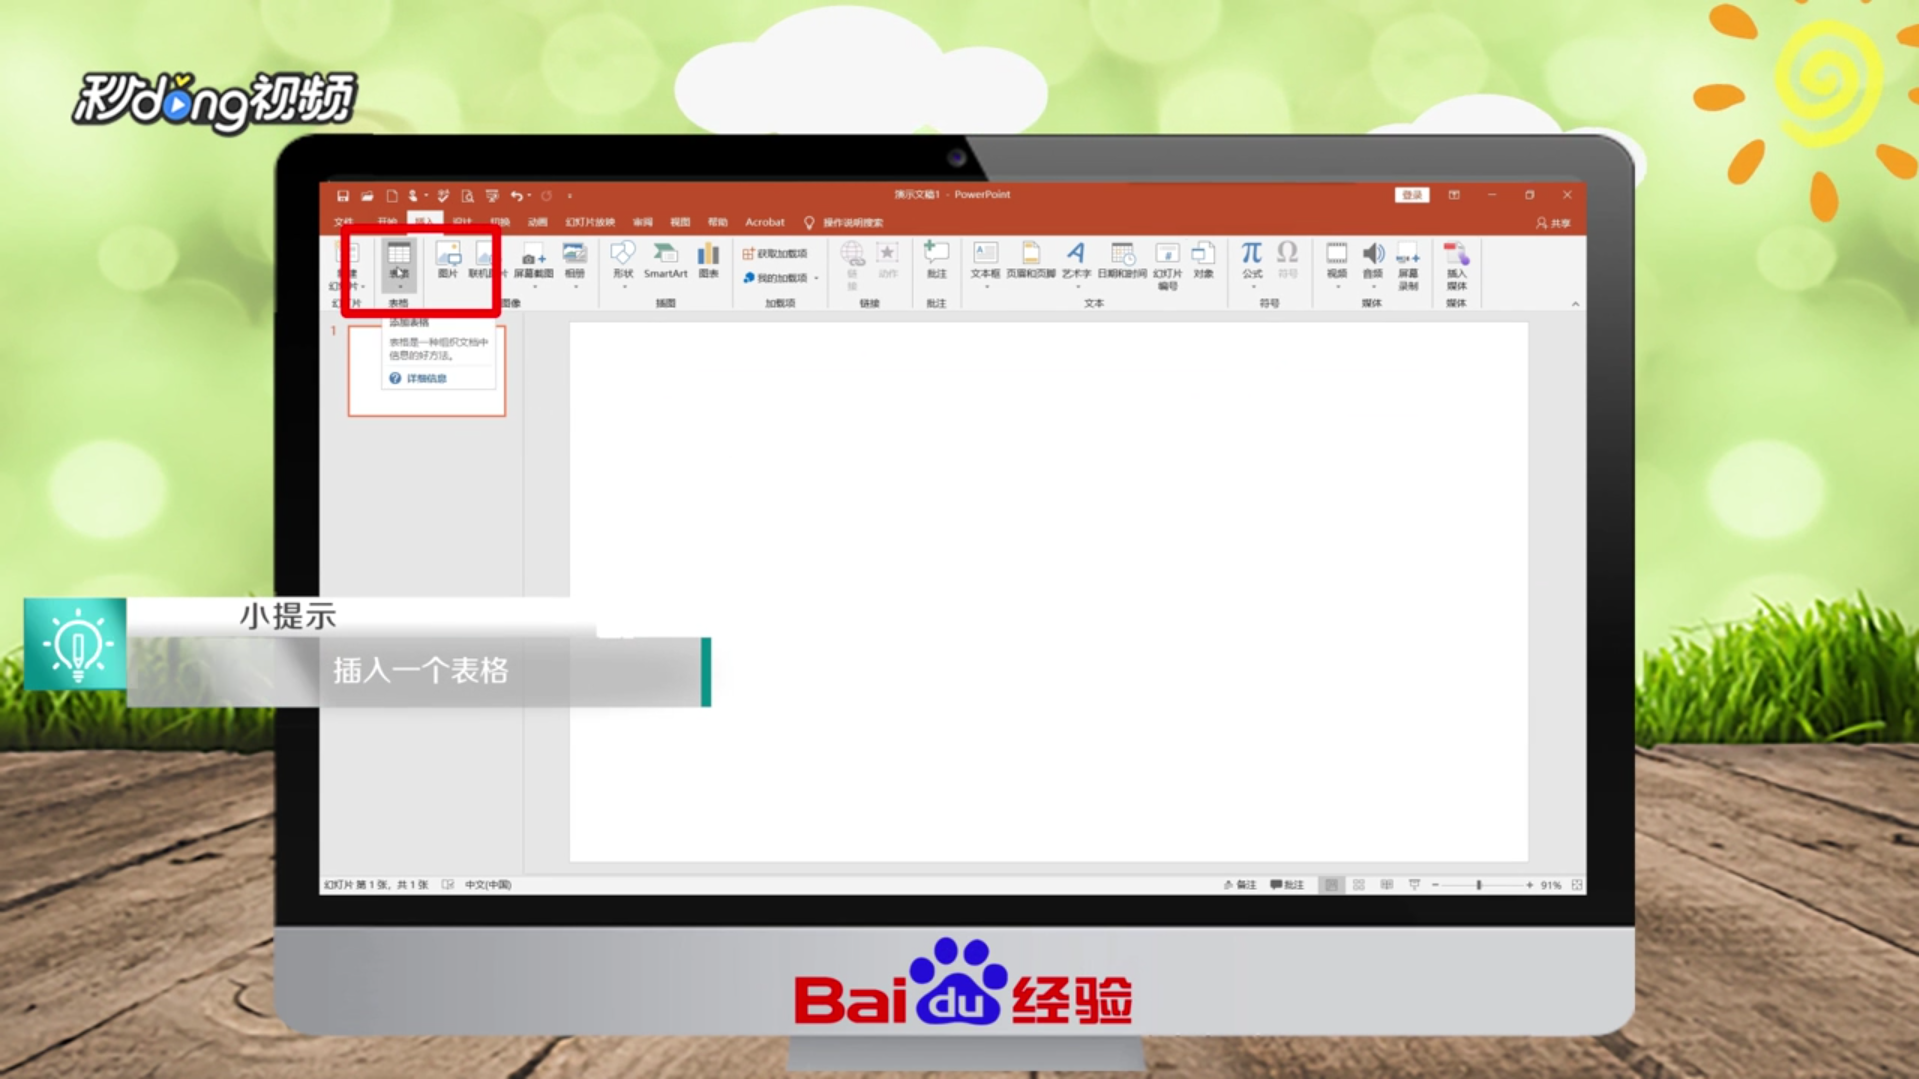Viewport: 1919px width, 1079px height.
Task: Click the Save icon in quick access toolbar
Action: (x=343, y=196)
